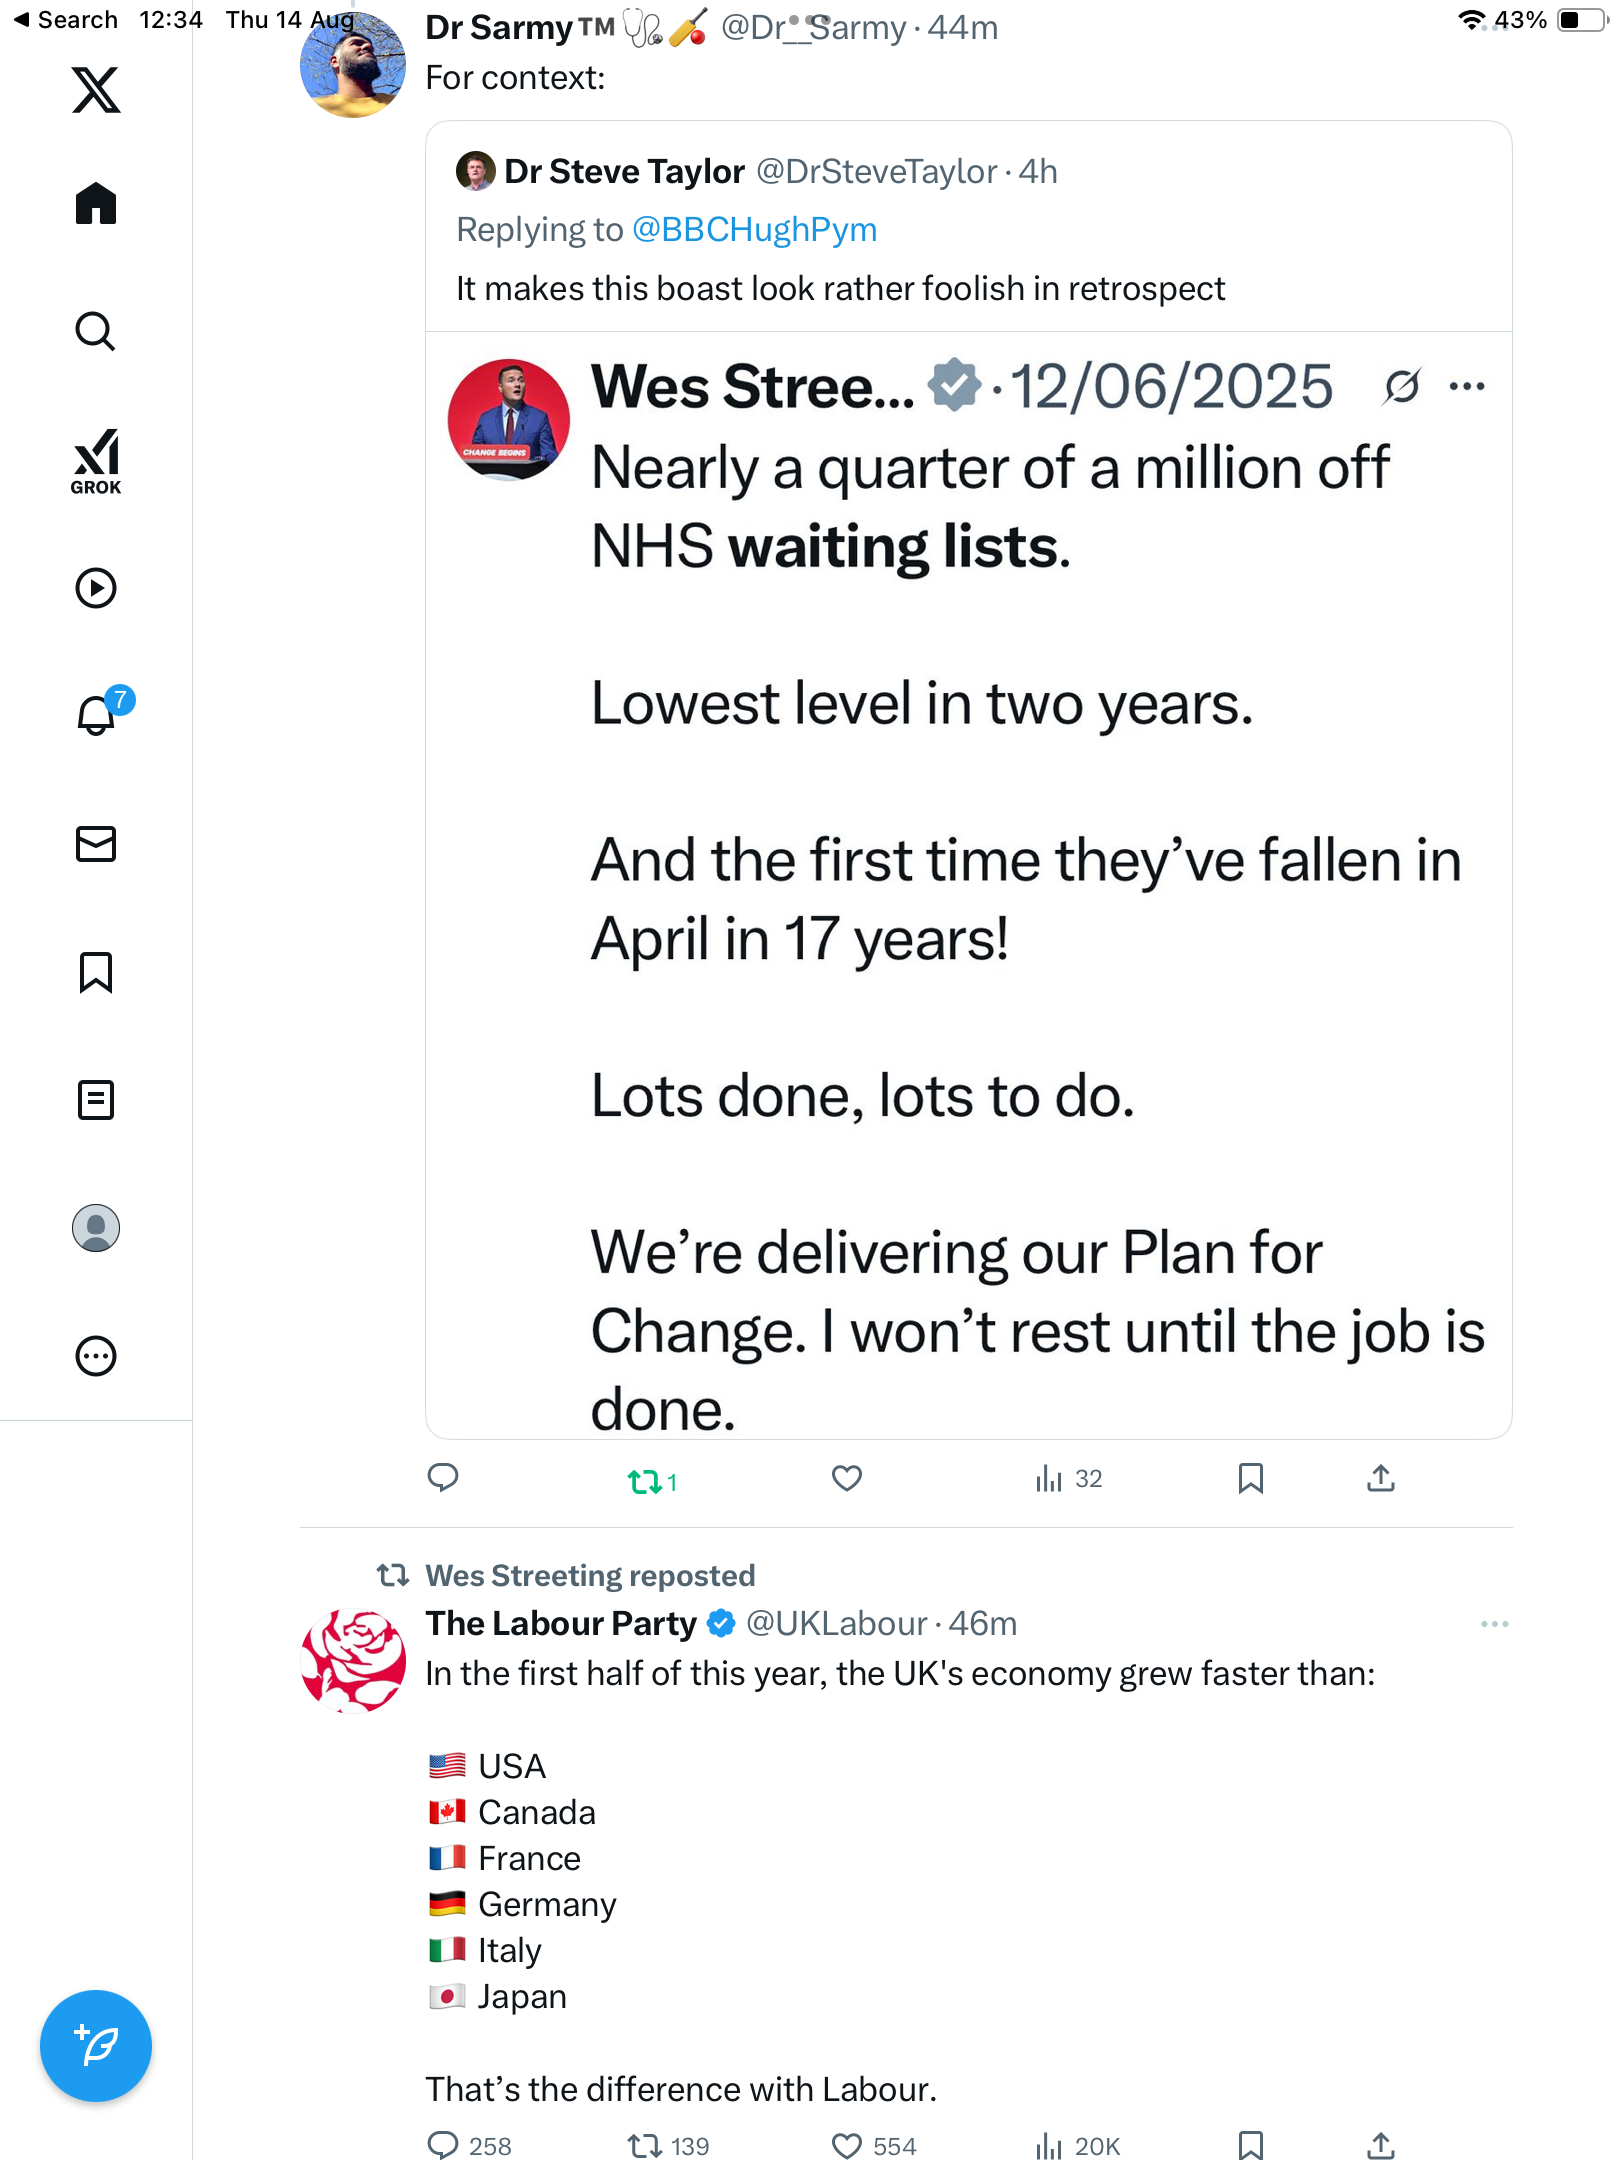Compose a new post
The height and width of the screenshot is (2160, 1620).
coord(96,2046)
